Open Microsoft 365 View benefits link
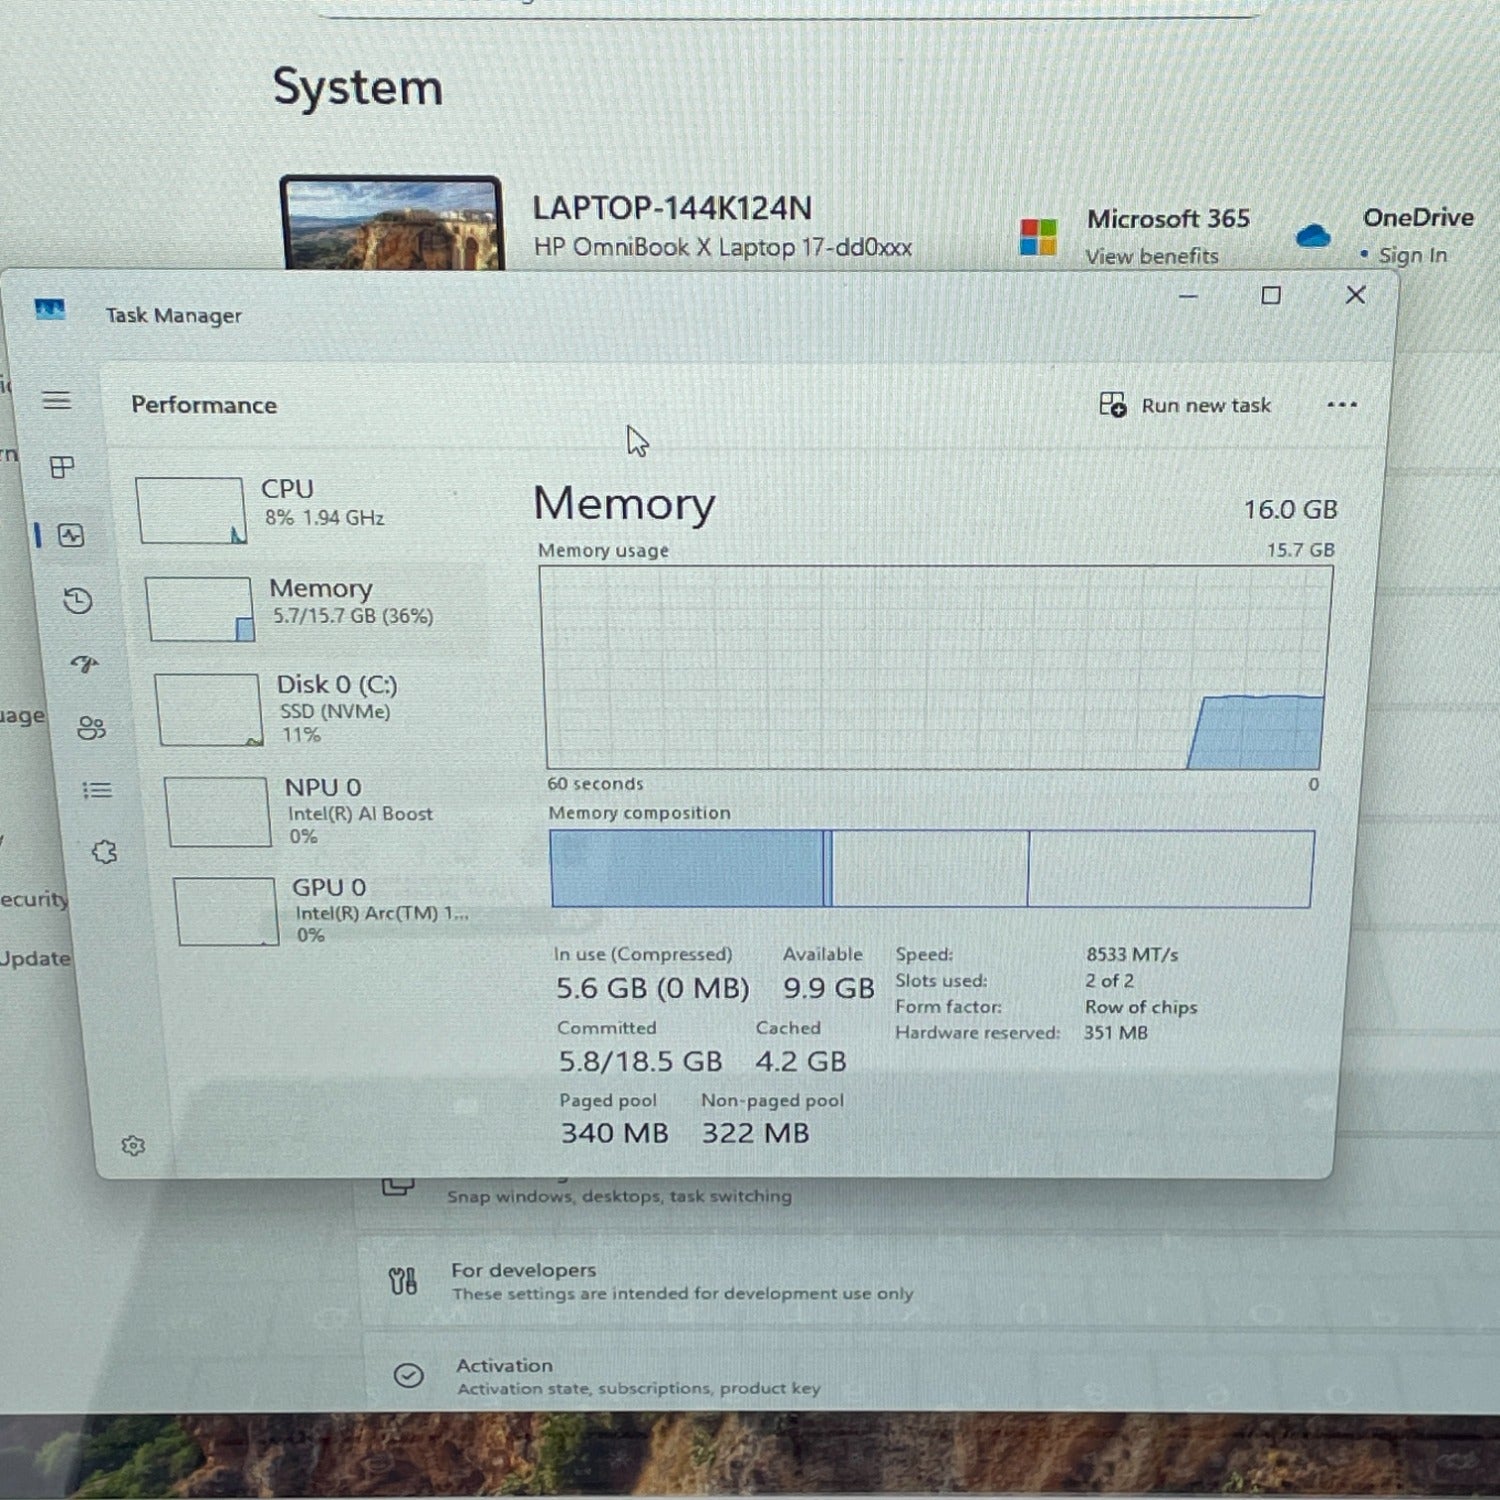The image size is (1500, 1500). [1152, 256]
